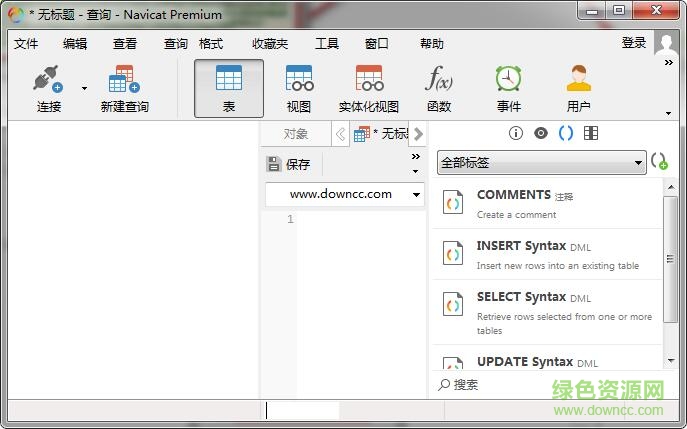Screen dimensions: 687x429
Task: Toggle the panel layout icon
Action: [591, 133]
